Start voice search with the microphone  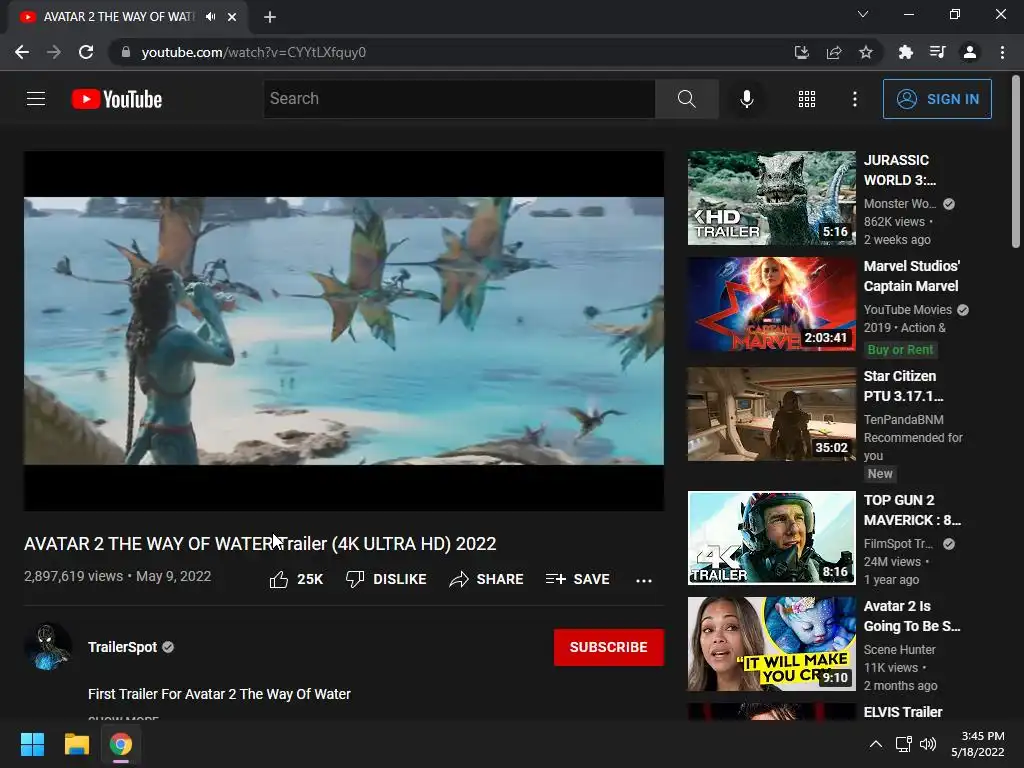746,99
